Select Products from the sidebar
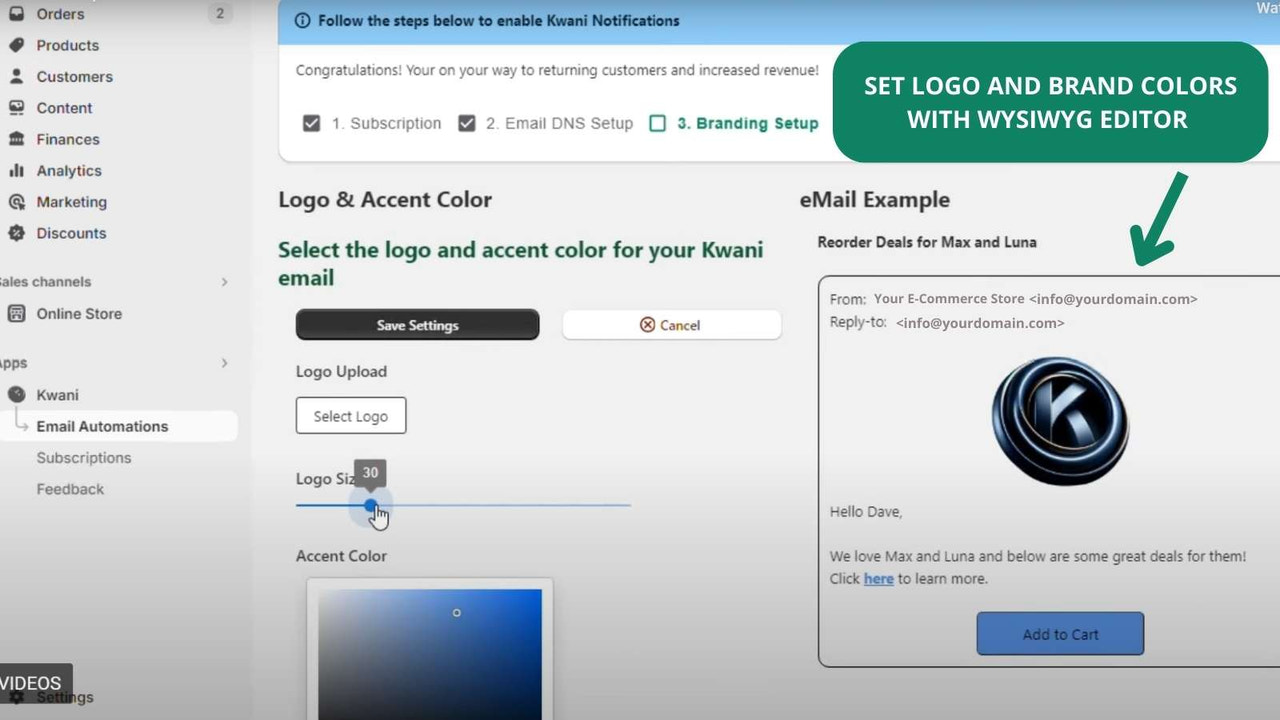Viewport: 1280px width, 720px height. coord(67,45)
